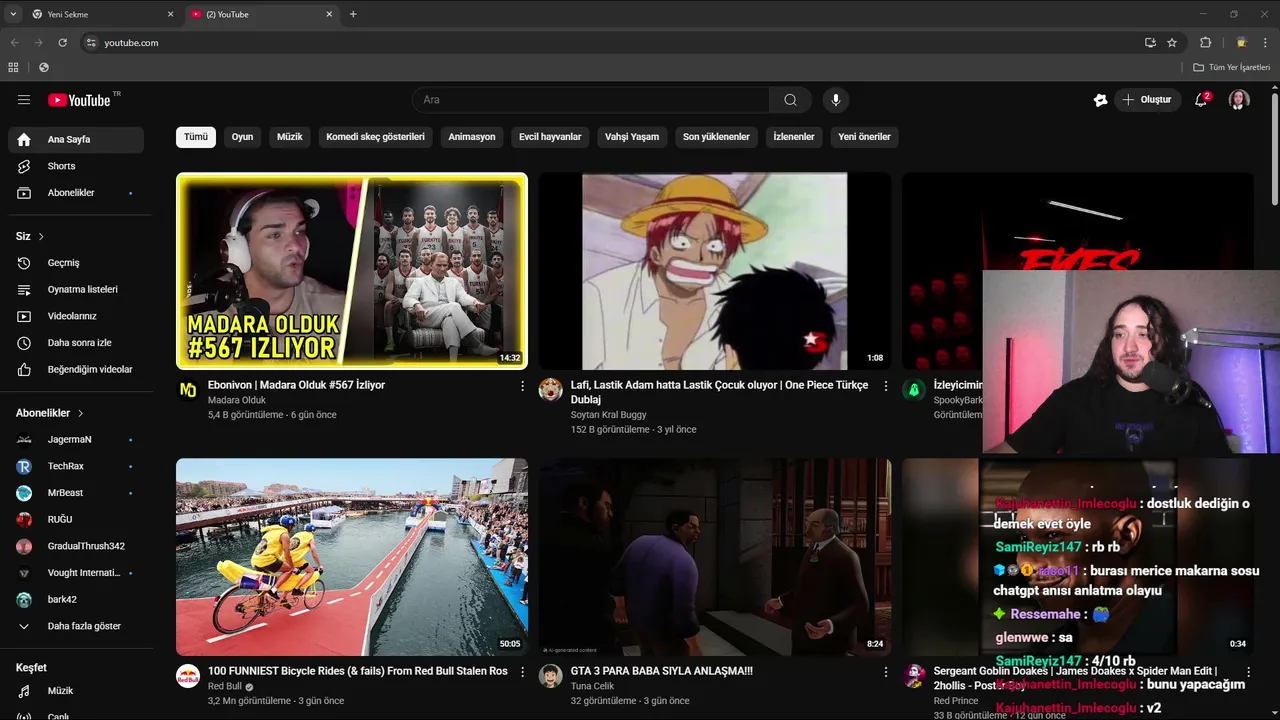Screen dimensions: 1280x720
Task: Open Shorts from the sidebar
Action: click(x=76, y=166)
